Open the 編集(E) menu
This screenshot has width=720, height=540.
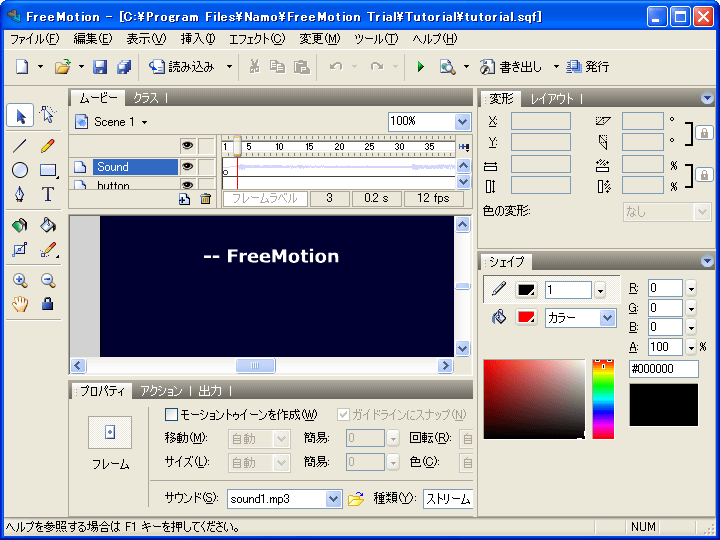point(93,39)
